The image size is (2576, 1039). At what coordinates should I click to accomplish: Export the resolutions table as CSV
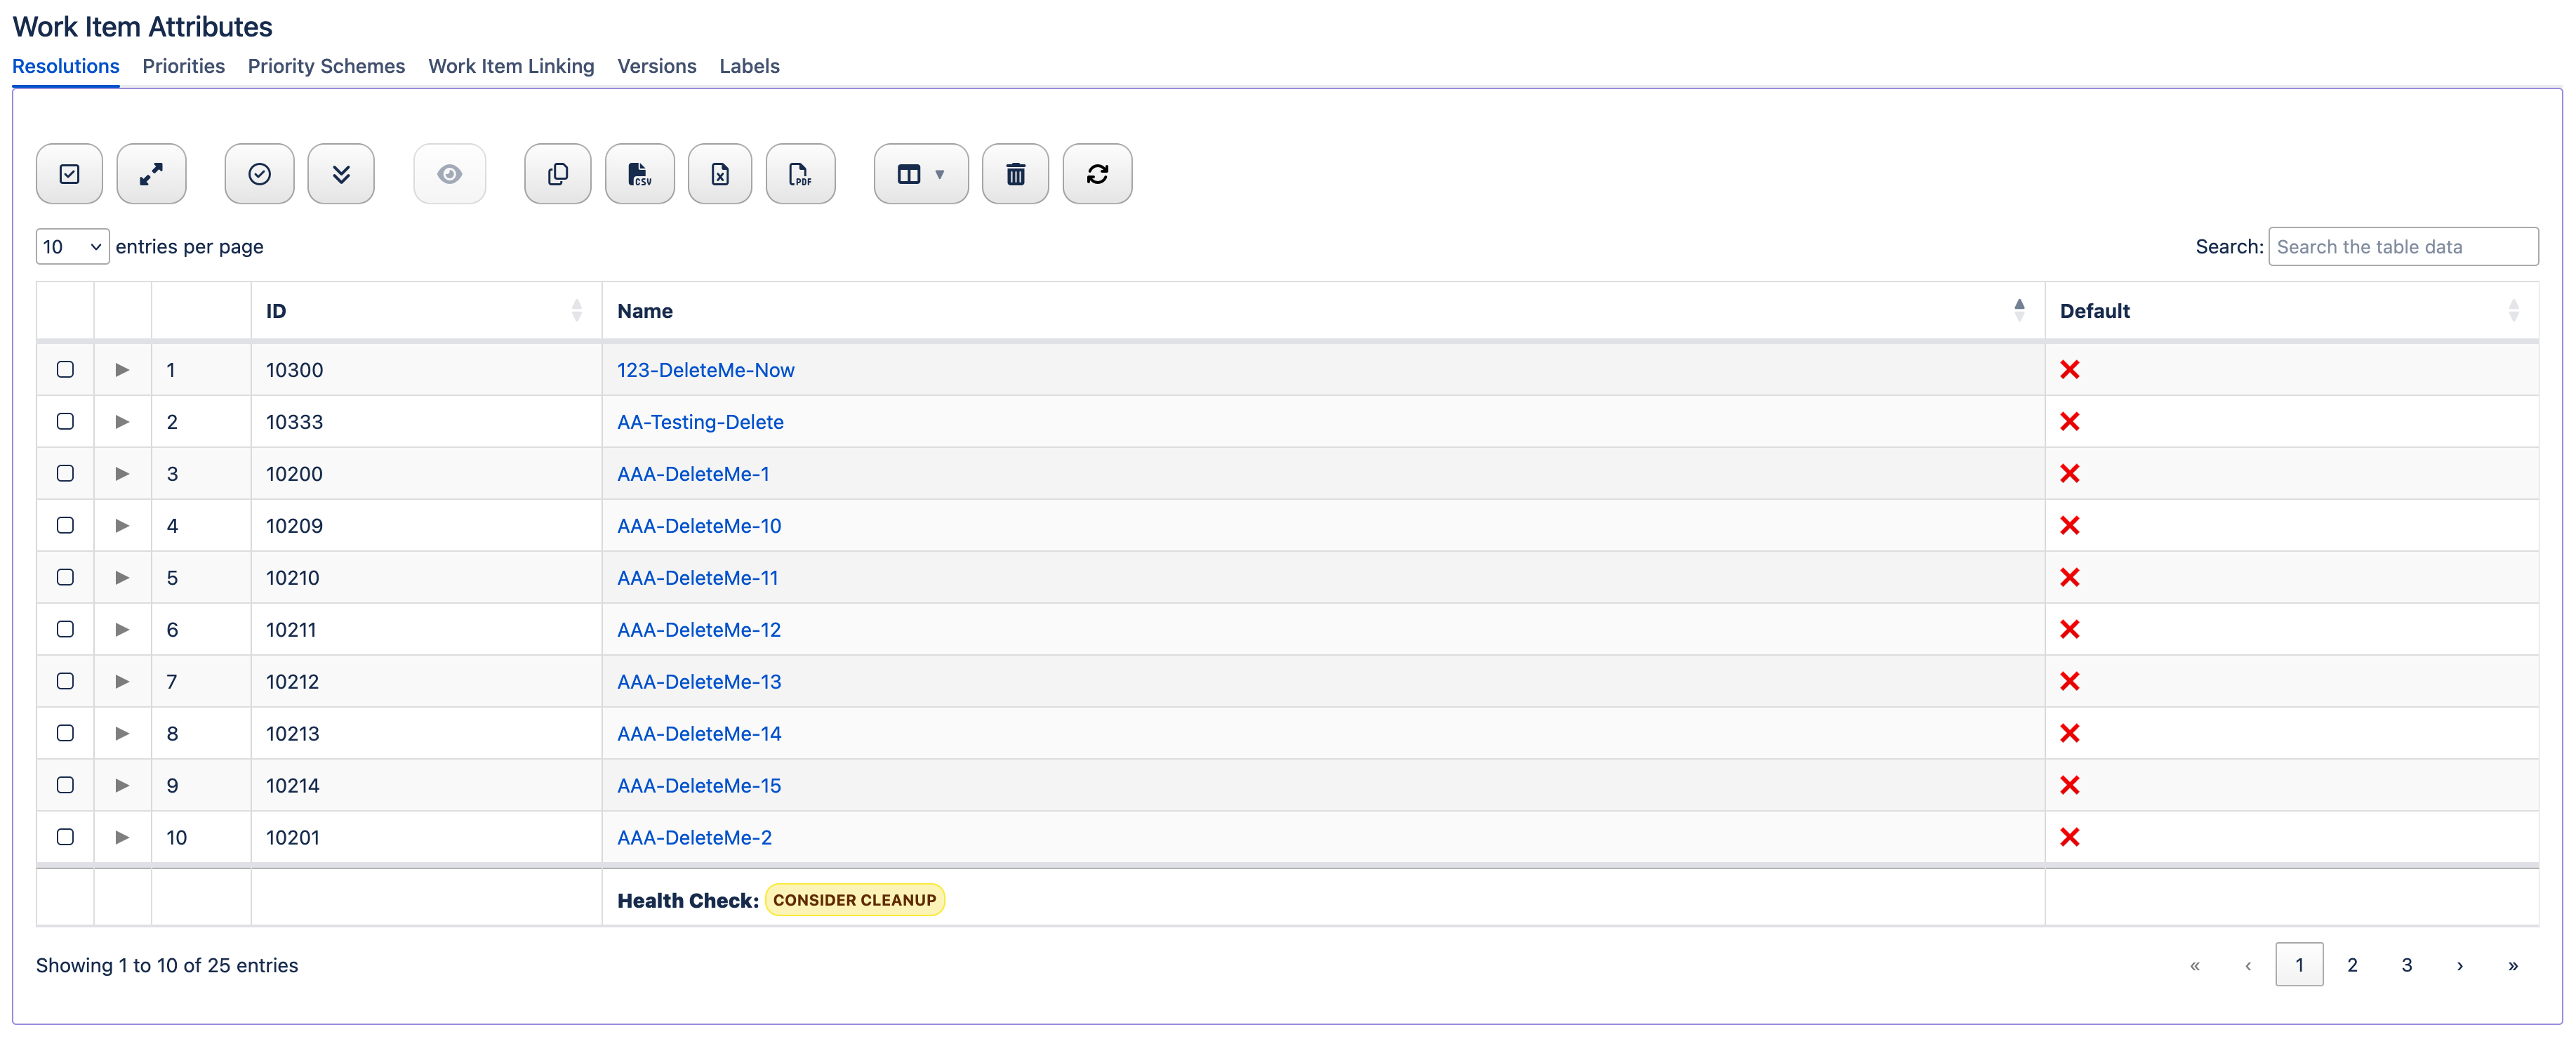(639, 173)
